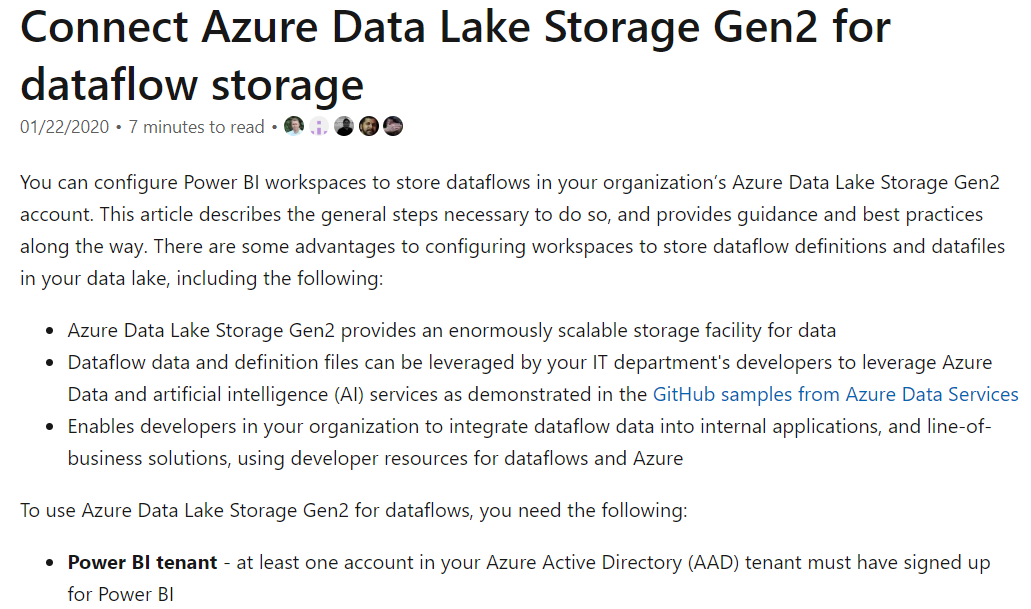Click the first contributor avatar
Viewport: 1031px width, 609px height.
click(x=294, y=126)
